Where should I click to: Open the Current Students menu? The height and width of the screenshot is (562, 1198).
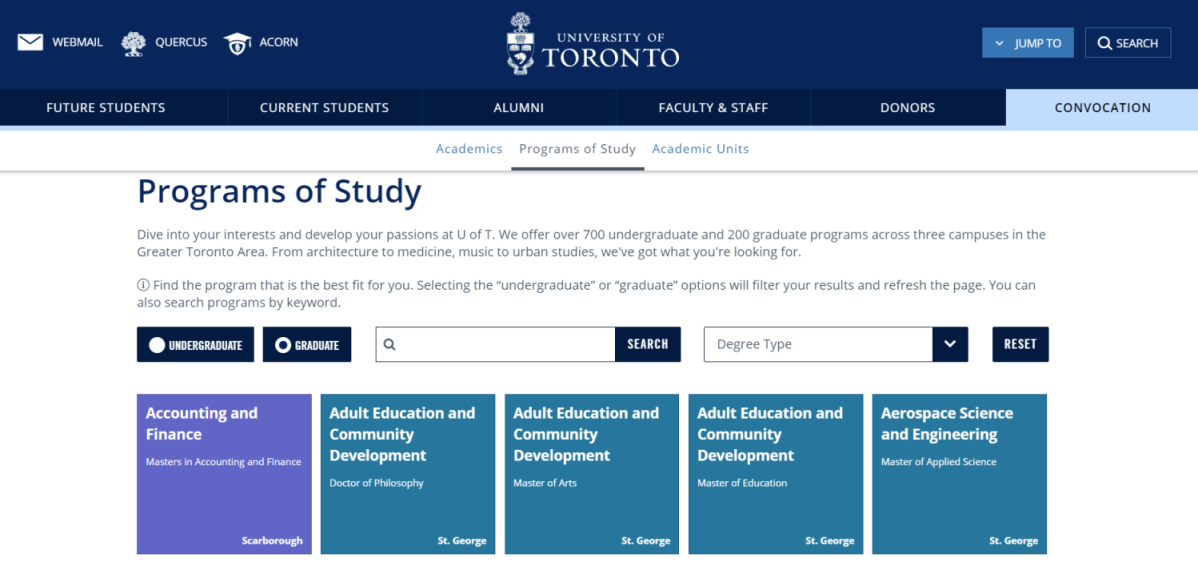pyautogui.click(x=325, y=108)
